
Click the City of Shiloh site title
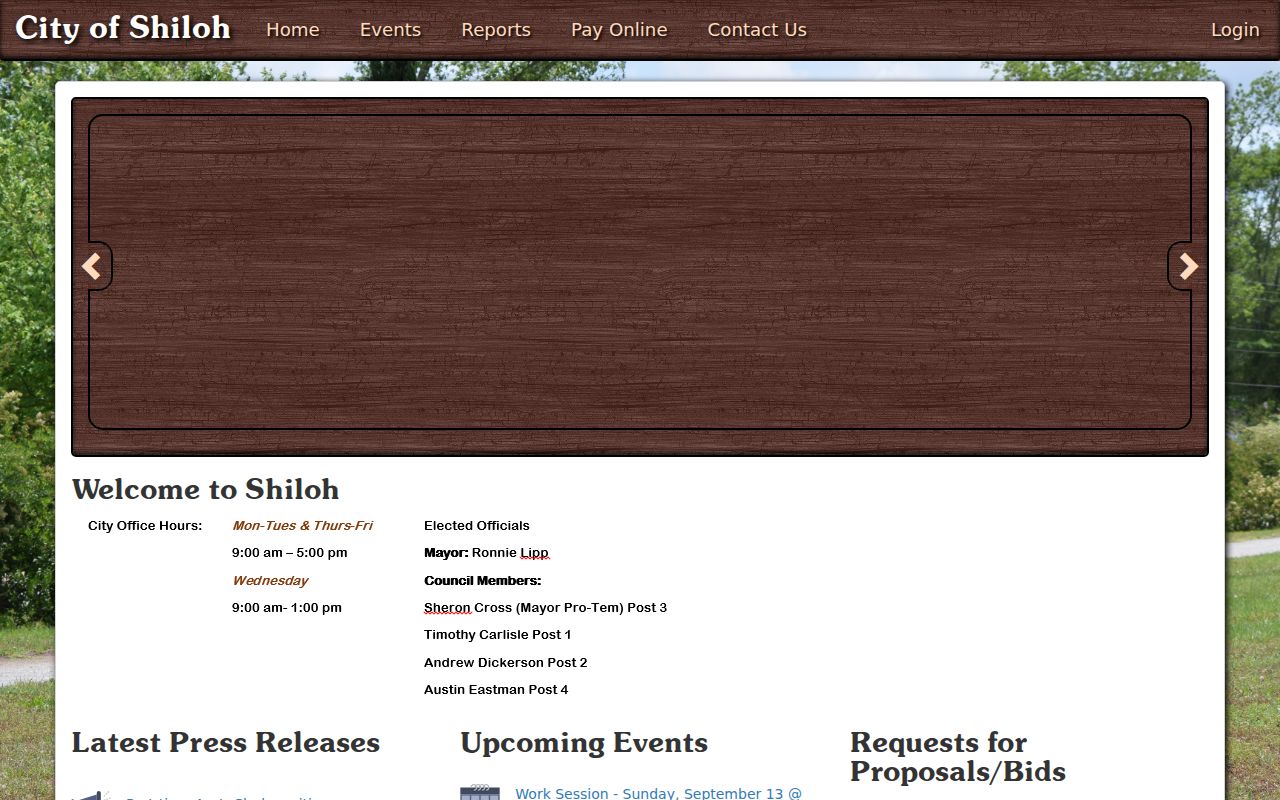(x=123, y=28)
